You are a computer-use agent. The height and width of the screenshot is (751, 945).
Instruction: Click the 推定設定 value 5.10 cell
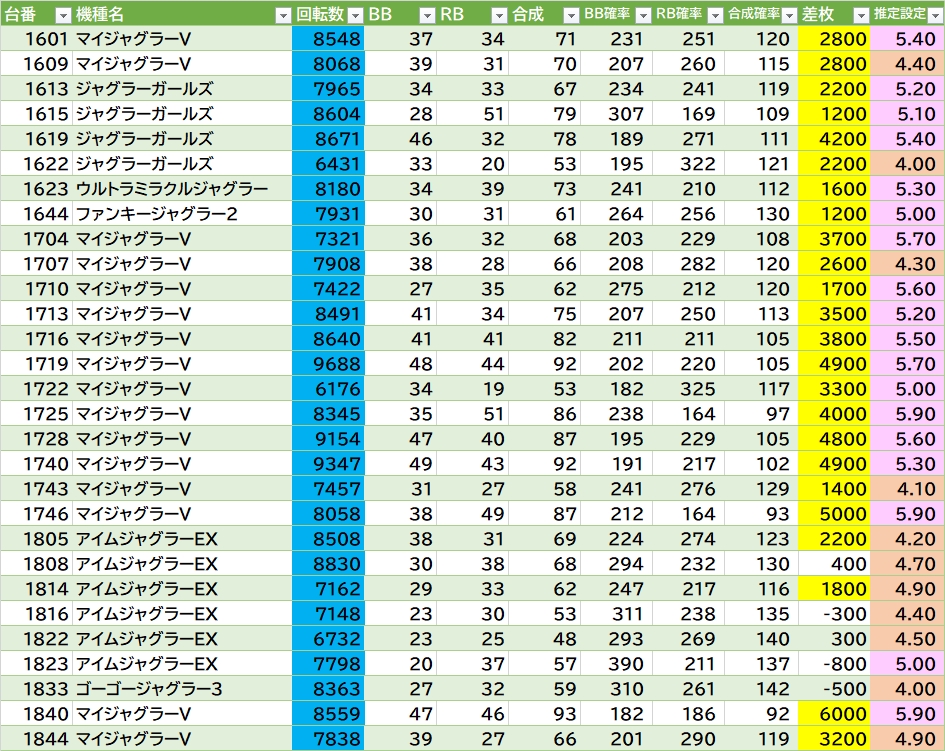click(x=908, y=114)
